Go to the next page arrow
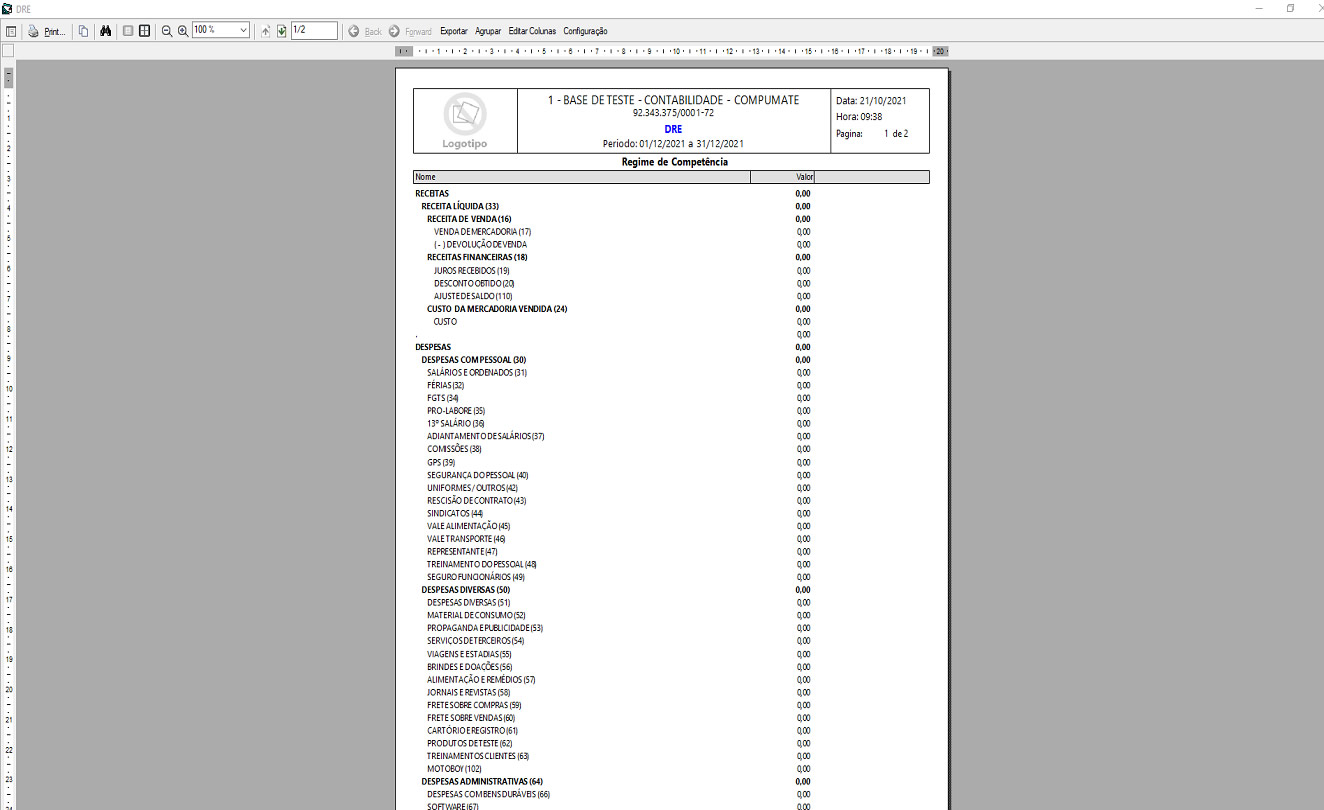This screenshot has height=810, width=1324. tap(282, 31)
